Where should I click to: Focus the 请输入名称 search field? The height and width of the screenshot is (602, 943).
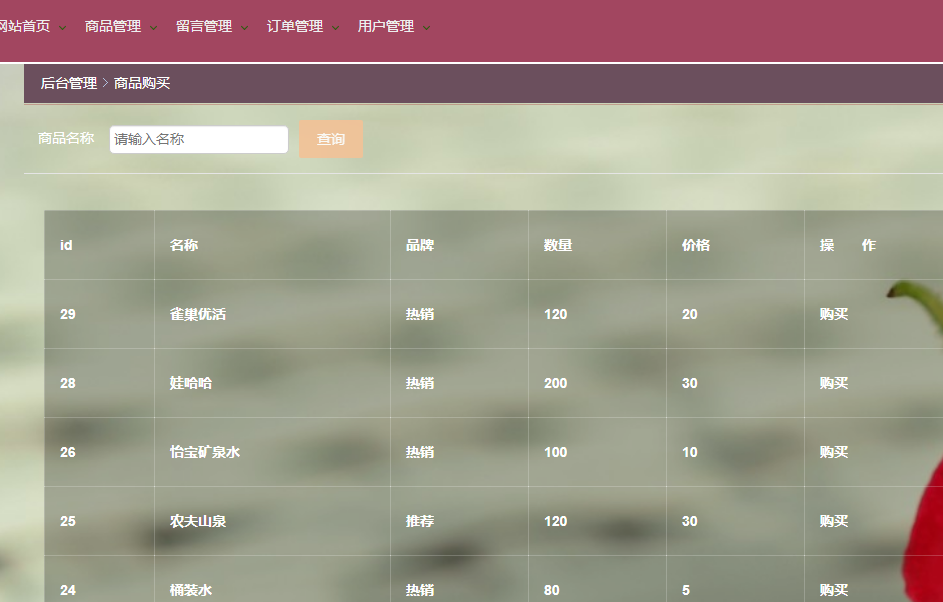coord(198,140)
